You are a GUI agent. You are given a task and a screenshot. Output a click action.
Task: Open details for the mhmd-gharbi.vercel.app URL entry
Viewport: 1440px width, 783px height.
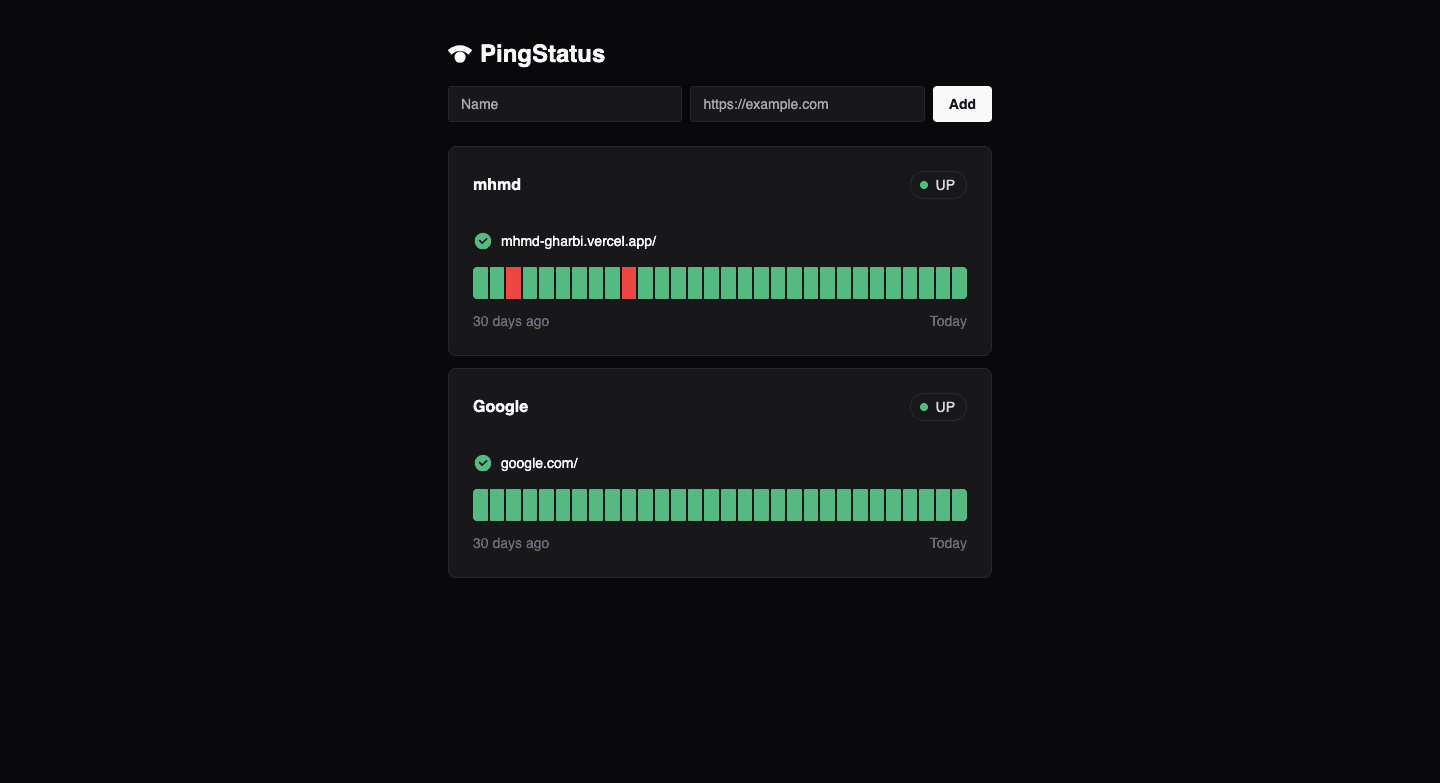[x=579, y=241]
